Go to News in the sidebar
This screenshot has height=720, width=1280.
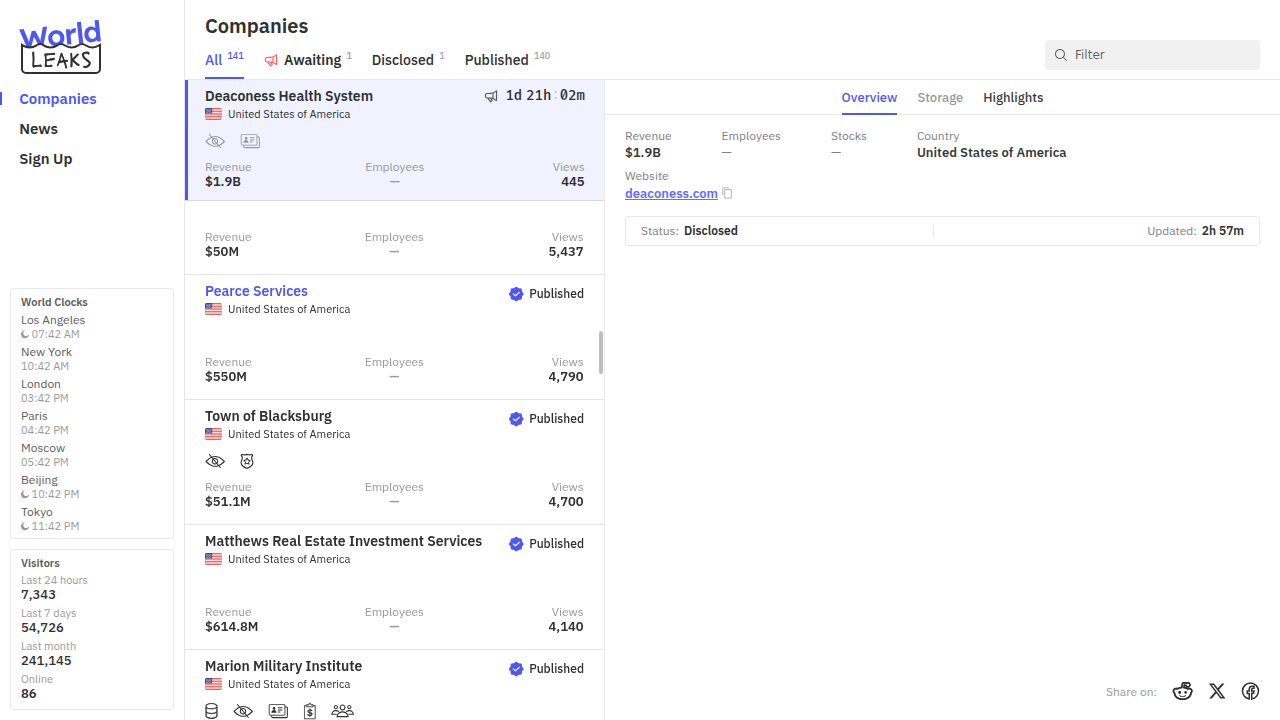pos(39,129)
